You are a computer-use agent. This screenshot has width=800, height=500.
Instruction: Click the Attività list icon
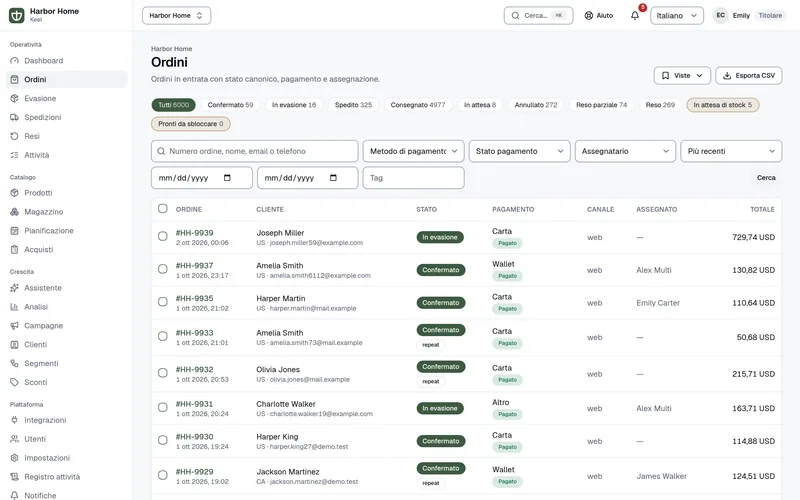[x=14, y=155]
